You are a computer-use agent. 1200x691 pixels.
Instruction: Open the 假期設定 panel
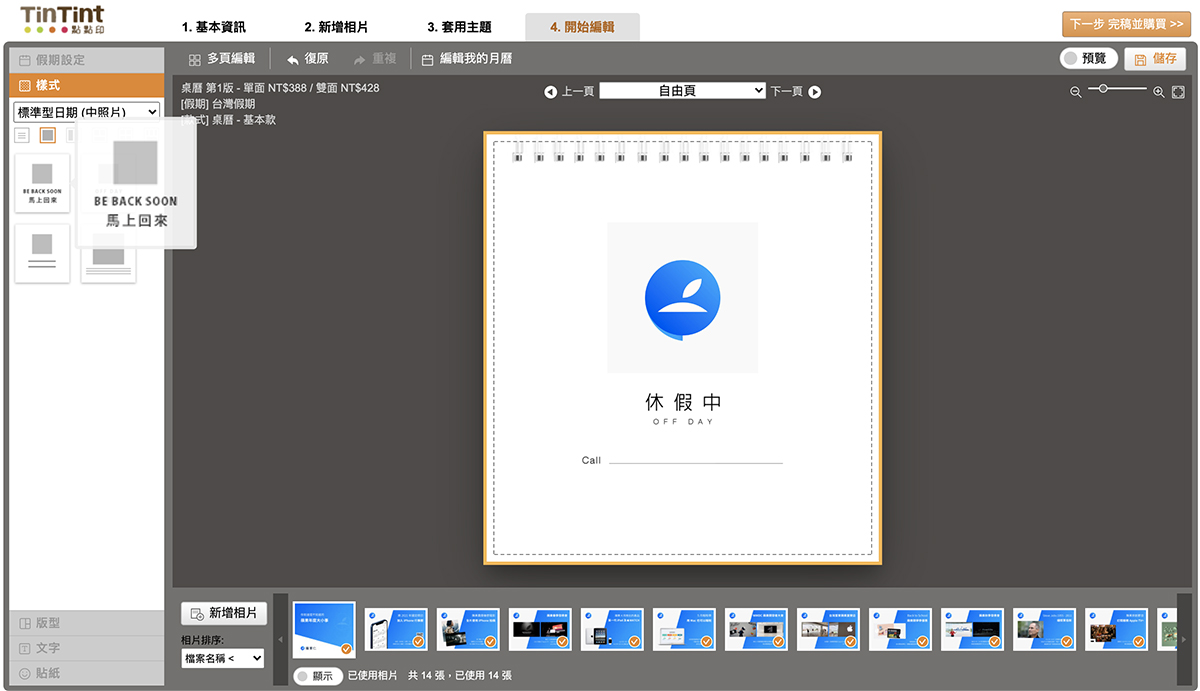87,60
